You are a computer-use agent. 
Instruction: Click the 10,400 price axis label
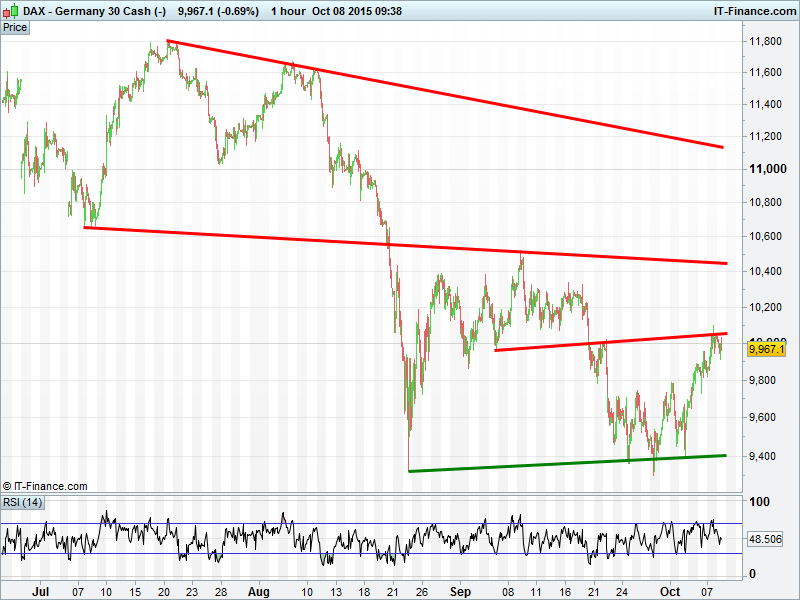pos(765,271)
